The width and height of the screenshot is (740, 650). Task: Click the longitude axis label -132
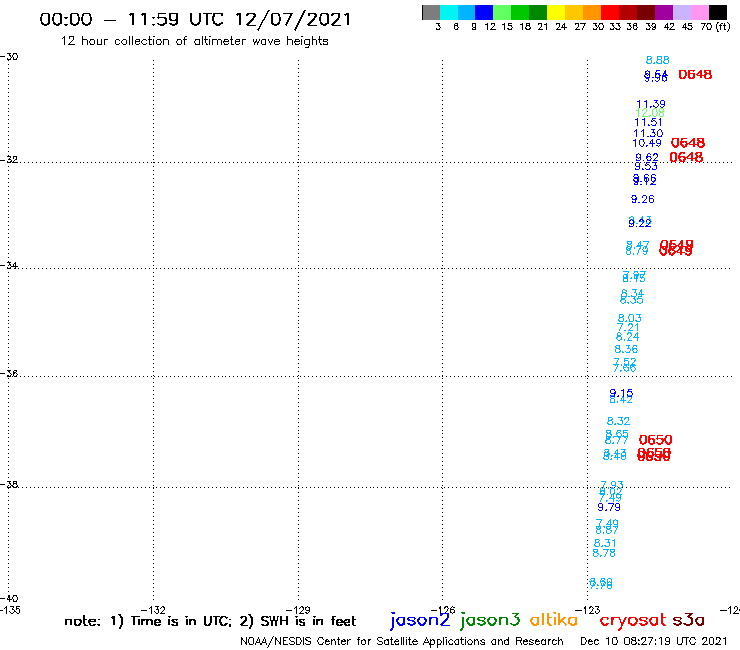153,610
